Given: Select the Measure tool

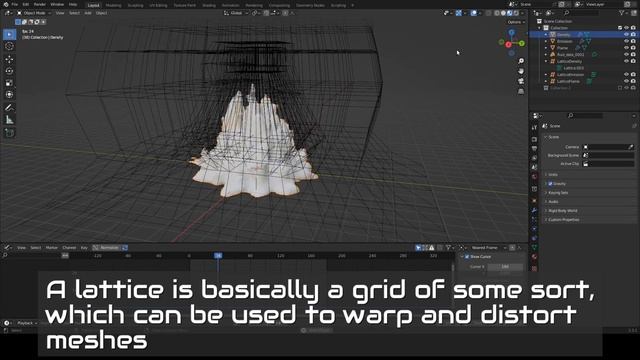Looking at the screenshot, I should click(9, 120).
